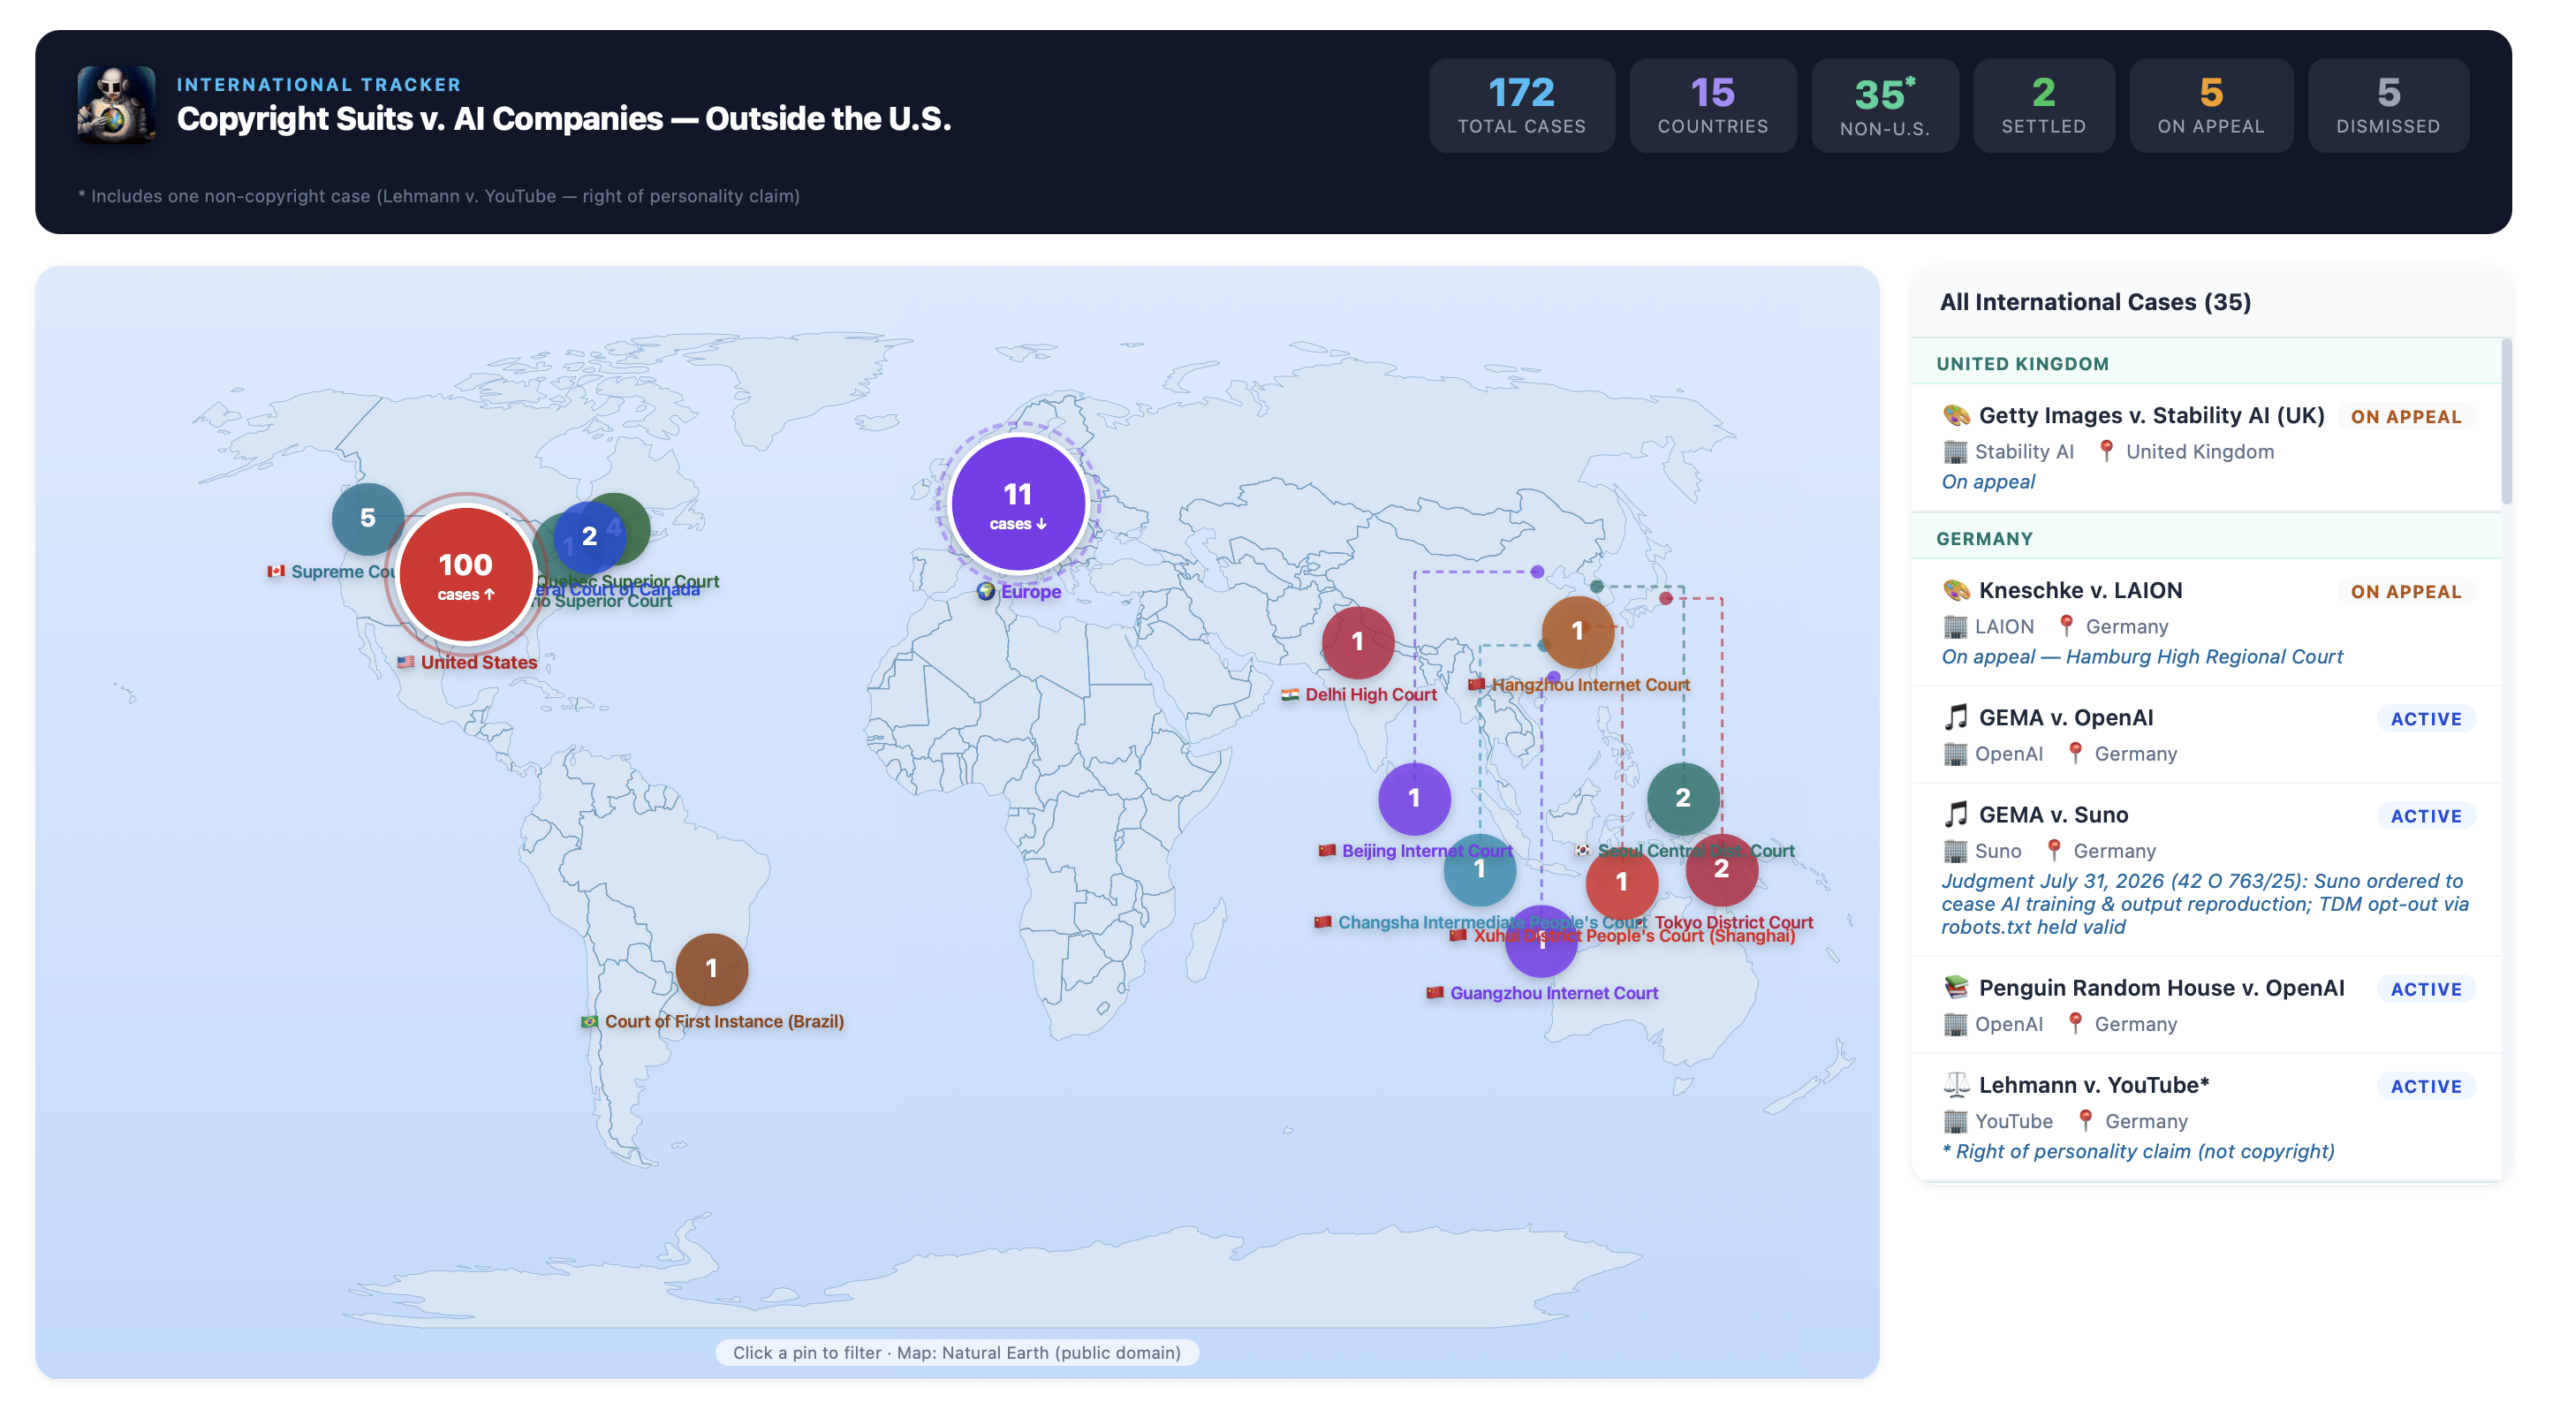This screenshot has height=1410, width=2560.
Task: Click the books icon beside Penguin Random House
Action: pyautogui.click(x=1955, y=988)
